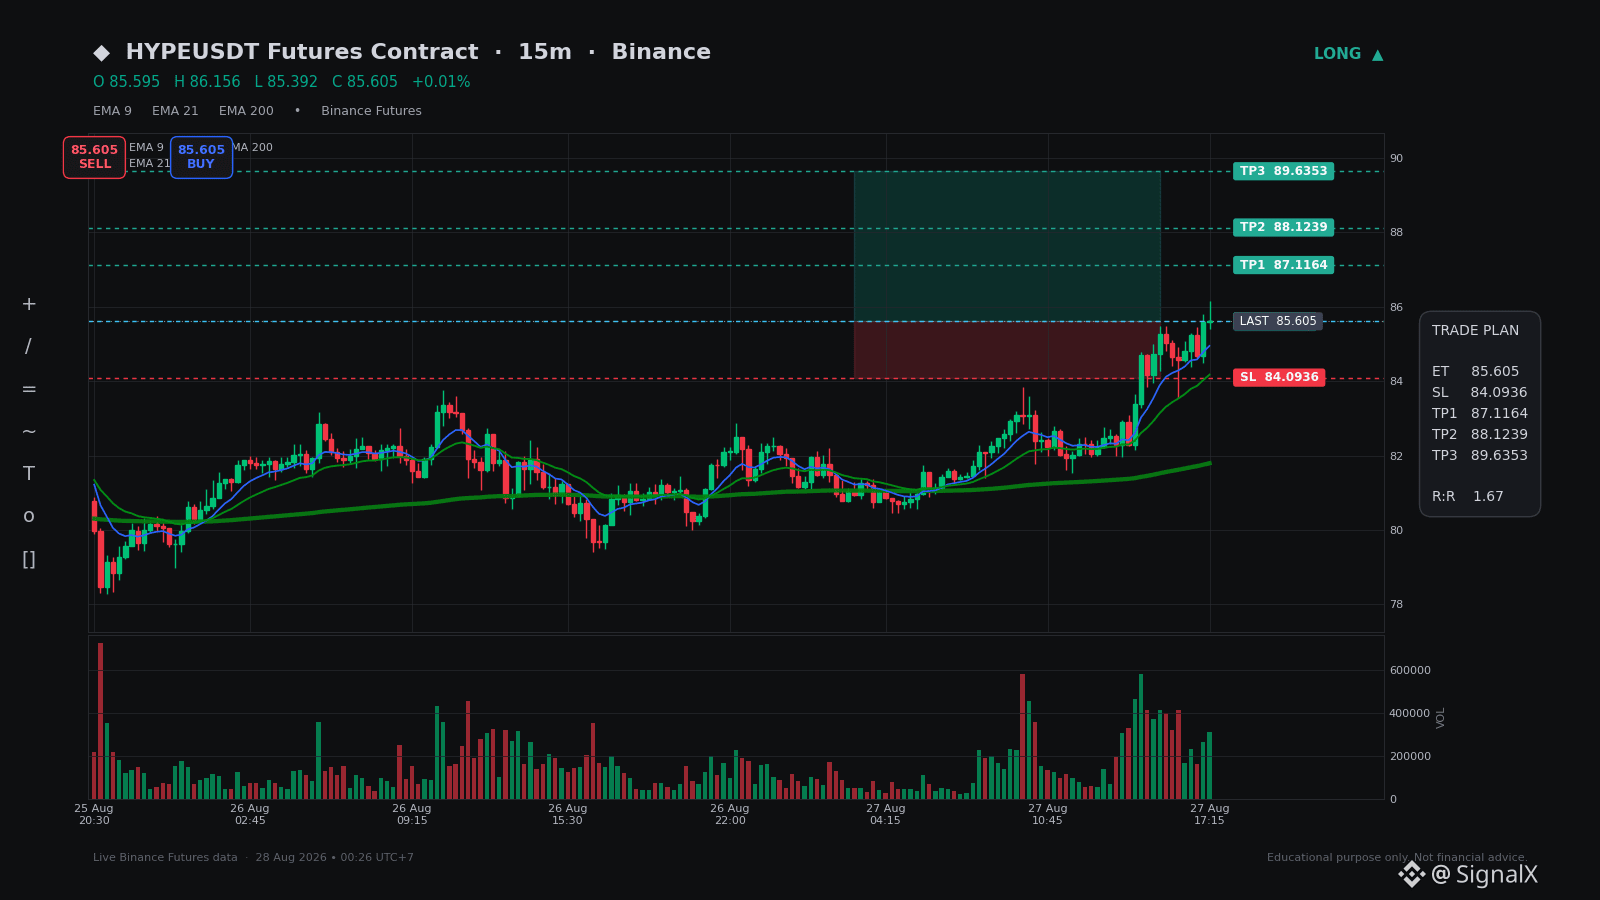Click the R:R 1.67 row in Trade Plan

[1468, 497]
